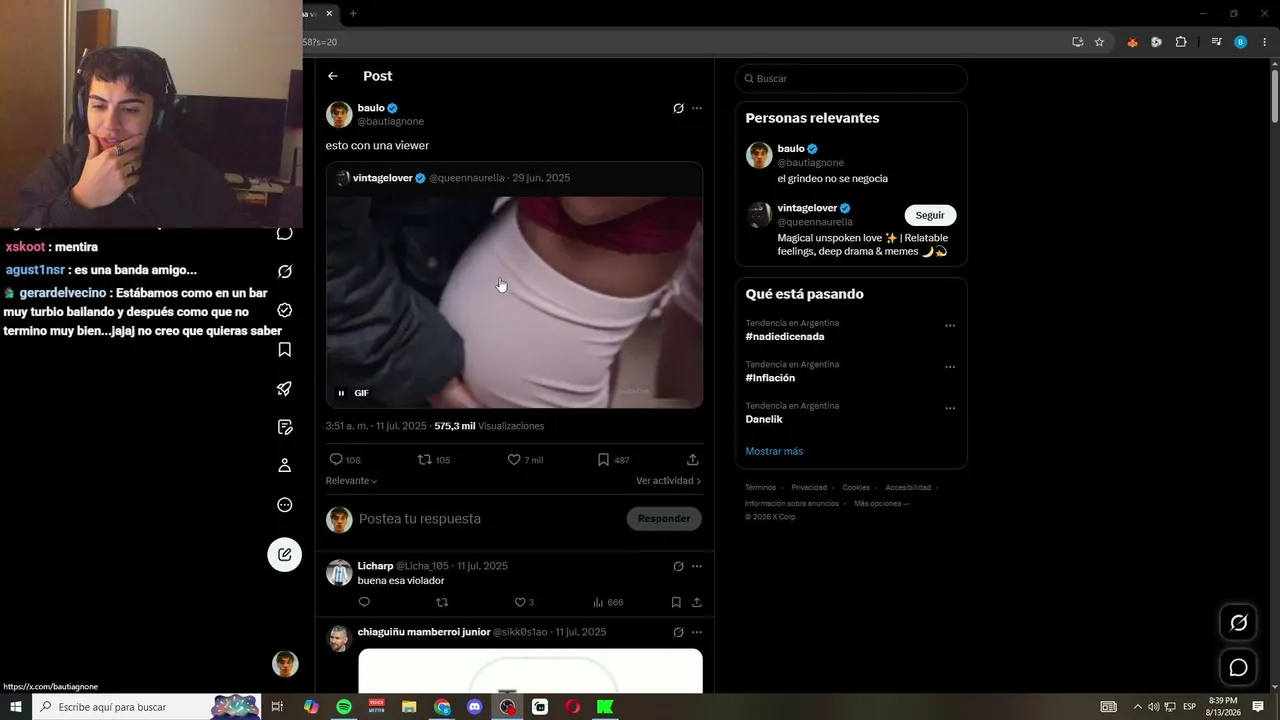1280x720 pixels.
Task: Click the share icon on the main post
Action: click(692, 460)
